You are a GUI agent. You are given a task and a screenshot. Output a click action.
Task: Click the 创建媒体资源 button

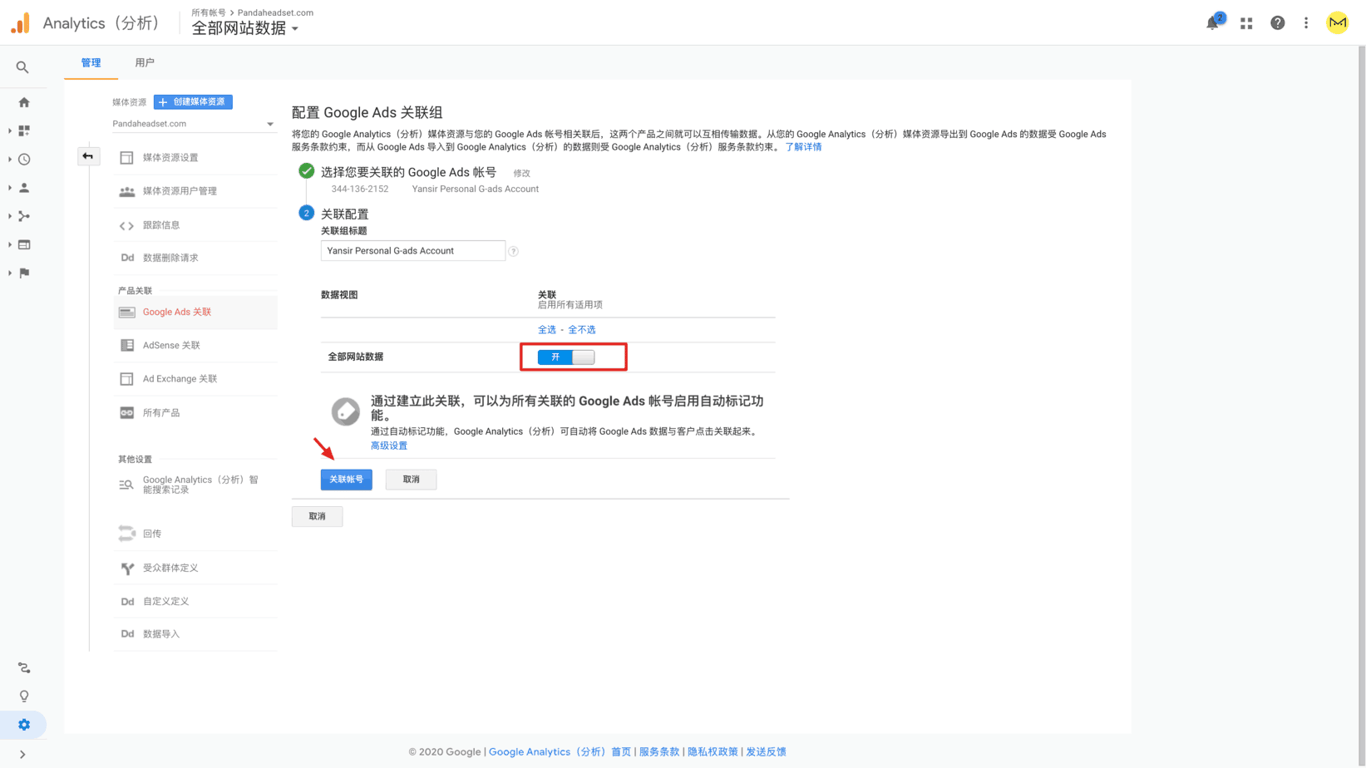[x=193, y=102]
